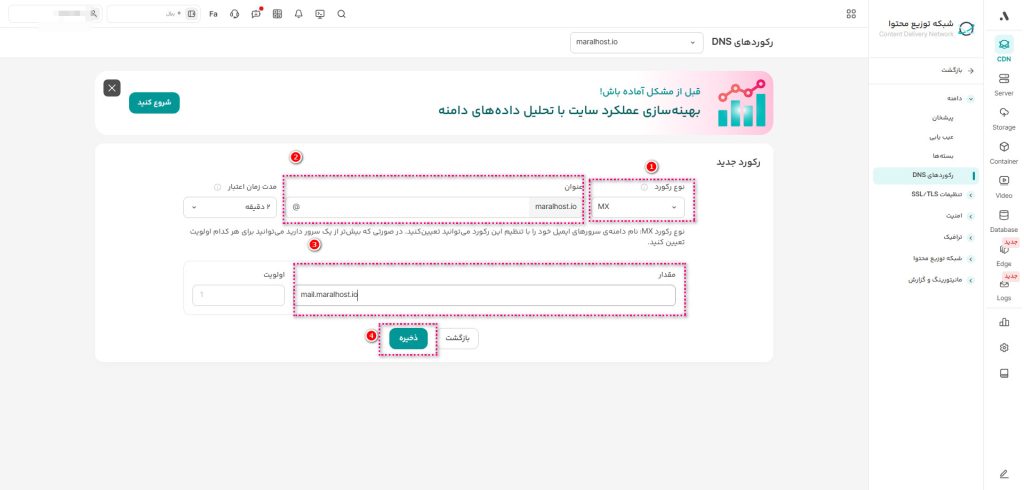The width and height of the screenshot is (1024, 490).
Task: Open the CDN product in the sidebar
Action: click(1004, 50)
